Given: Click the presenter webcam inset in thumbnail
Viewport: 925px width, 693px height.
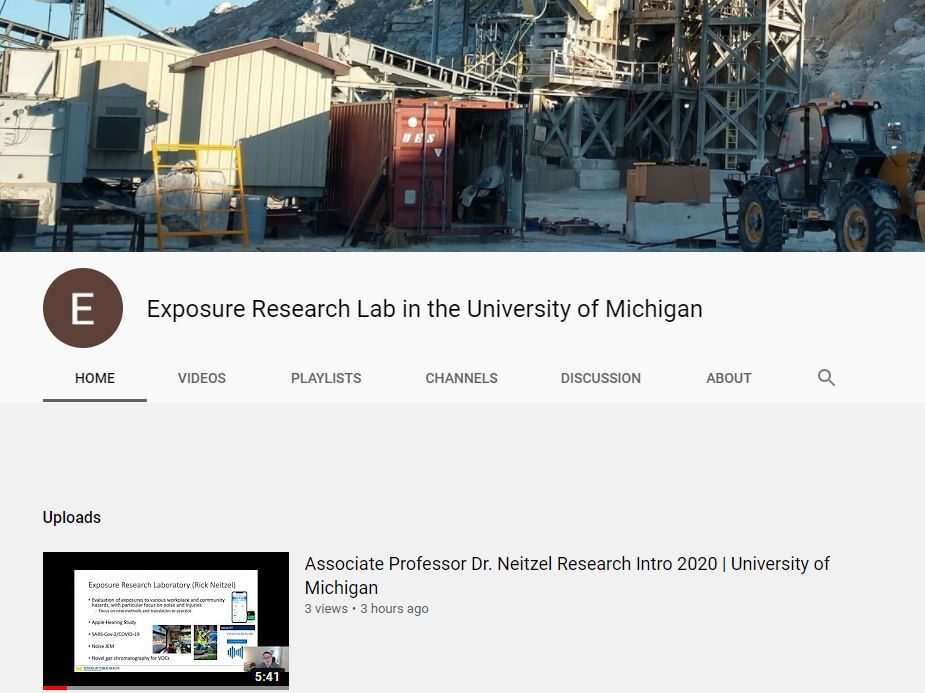Looking at the screenshot, I should (x=264, y=658).
